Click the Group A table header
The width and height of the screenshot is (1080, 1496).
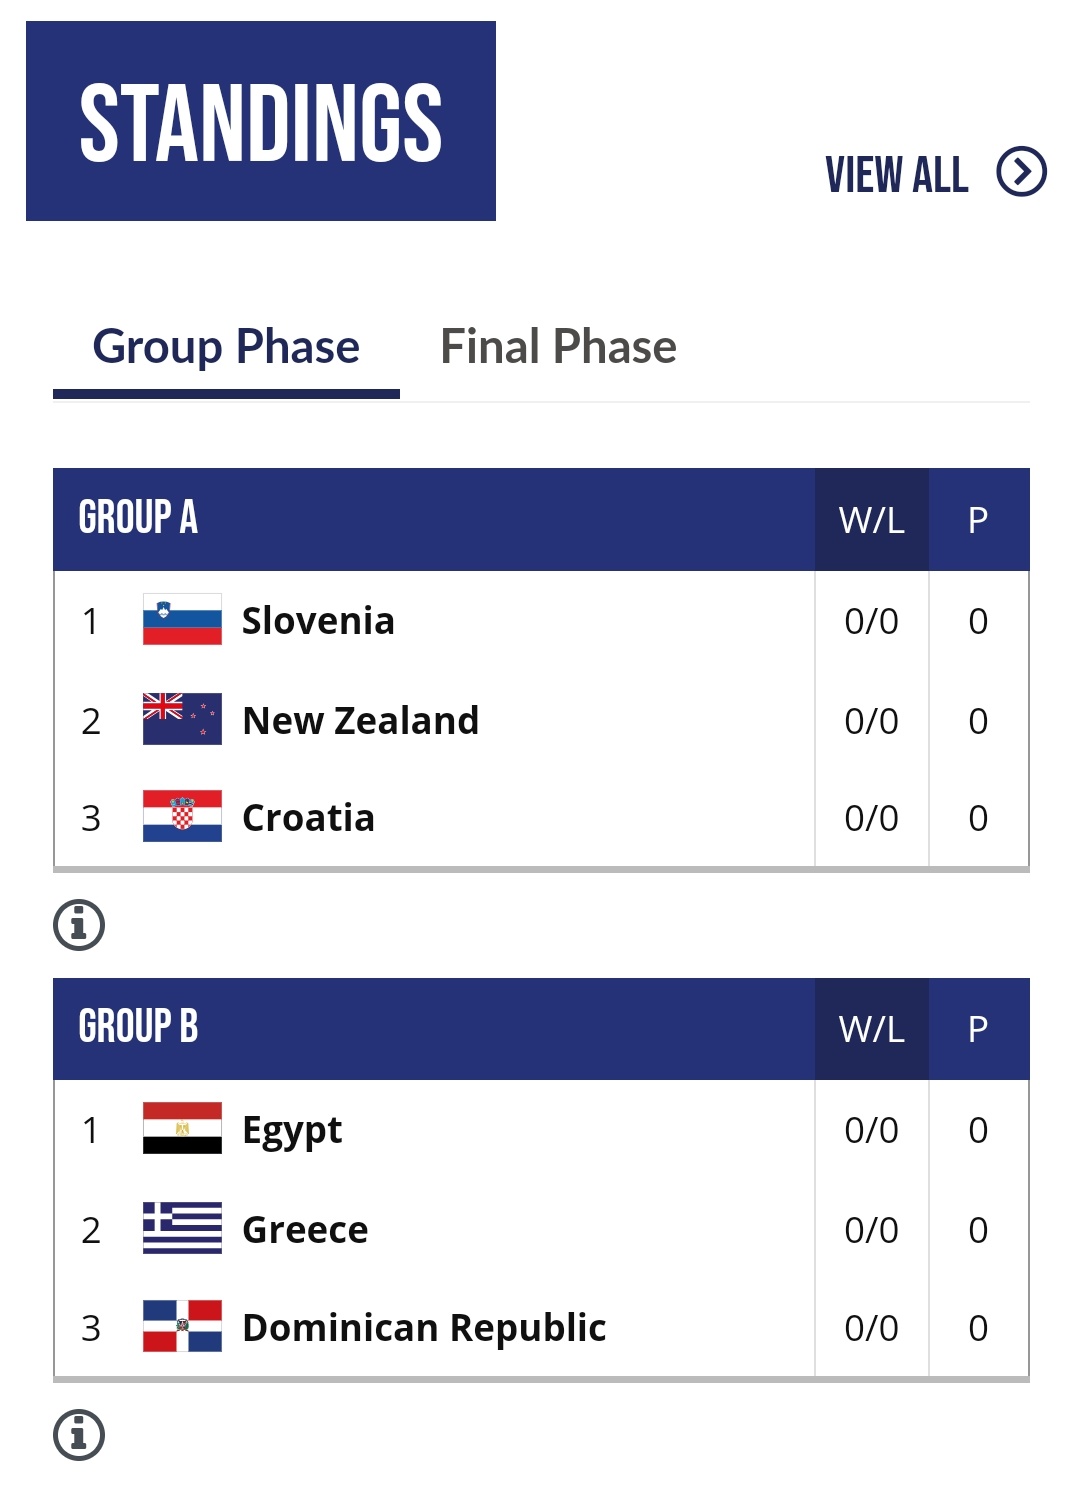pos(138,518)
